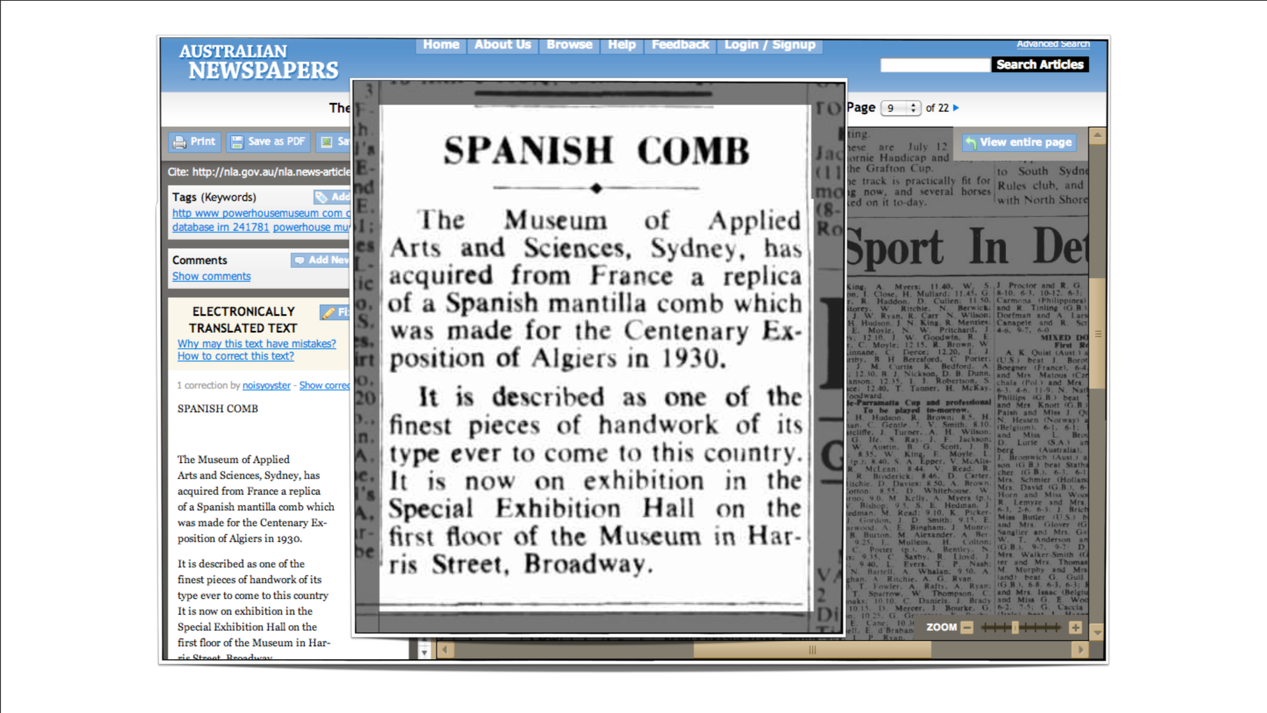
Task: Open 'How to correct this text?' link
Action: (x=236, y=356)
